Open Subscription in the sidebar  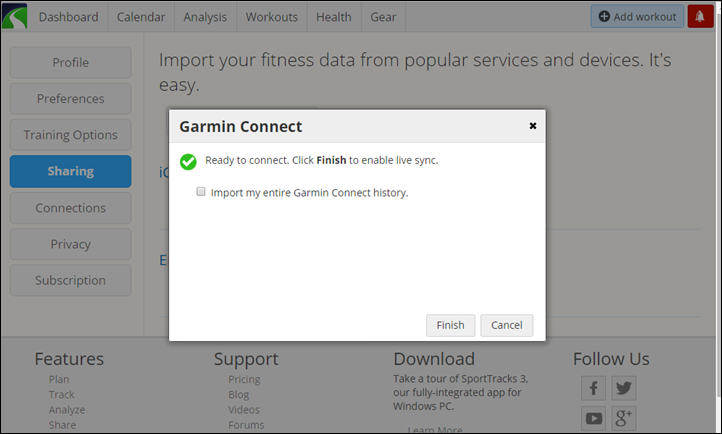click(x=70, y=280)
